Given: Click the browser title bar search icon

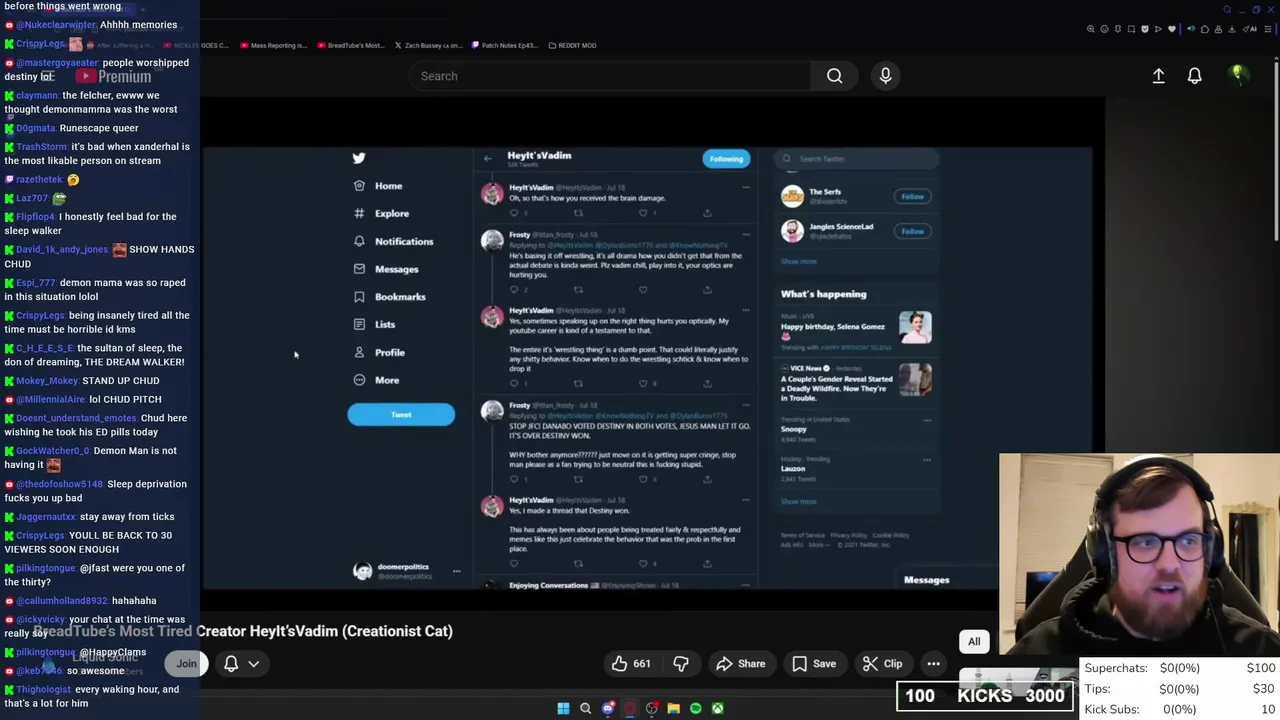Looking at the screenshot, I should click(1227, 10).
